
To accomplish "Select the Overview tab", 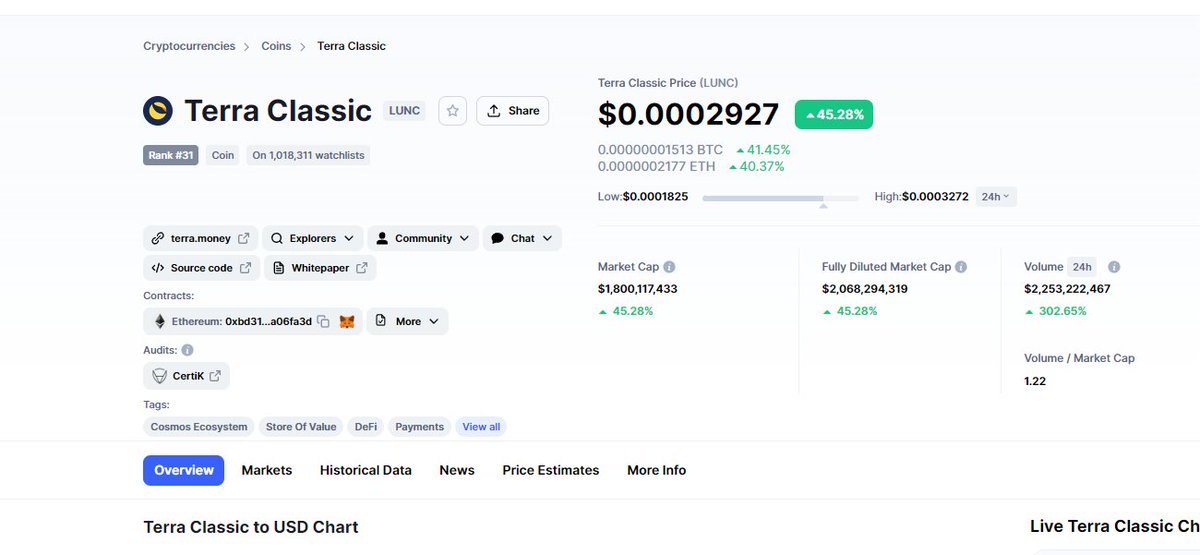I will pyautogui.click(x=184, y=470).
